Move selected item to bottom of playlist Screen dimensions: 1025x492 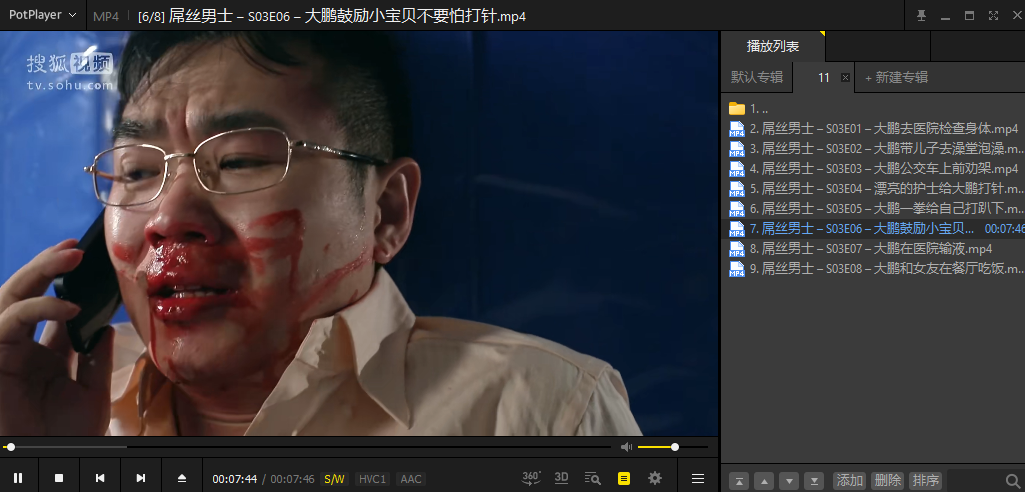(814, 481)
